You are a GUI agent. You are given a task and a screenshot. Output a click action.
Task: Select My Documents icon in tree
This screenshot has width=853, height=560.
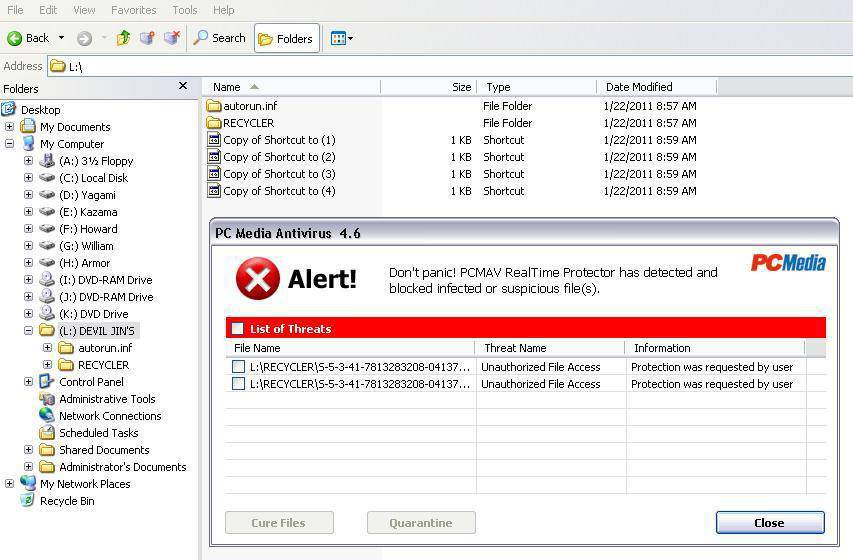point(28,126)
